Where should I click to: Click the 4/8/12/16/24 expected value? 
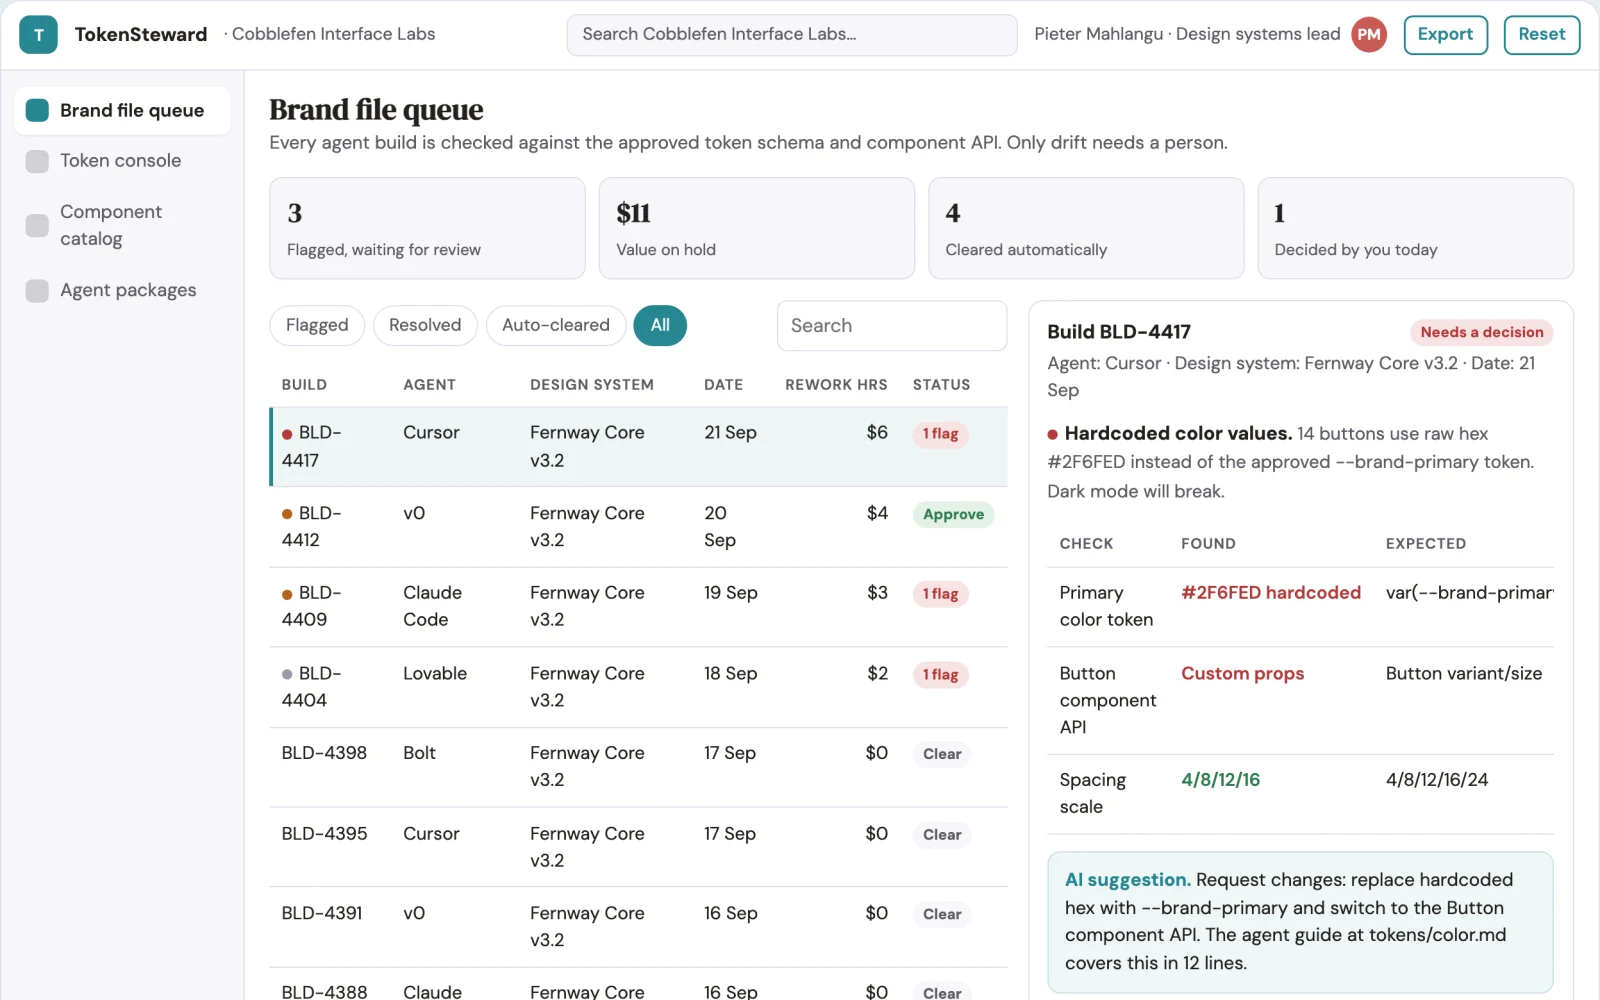coord(1437,780)
